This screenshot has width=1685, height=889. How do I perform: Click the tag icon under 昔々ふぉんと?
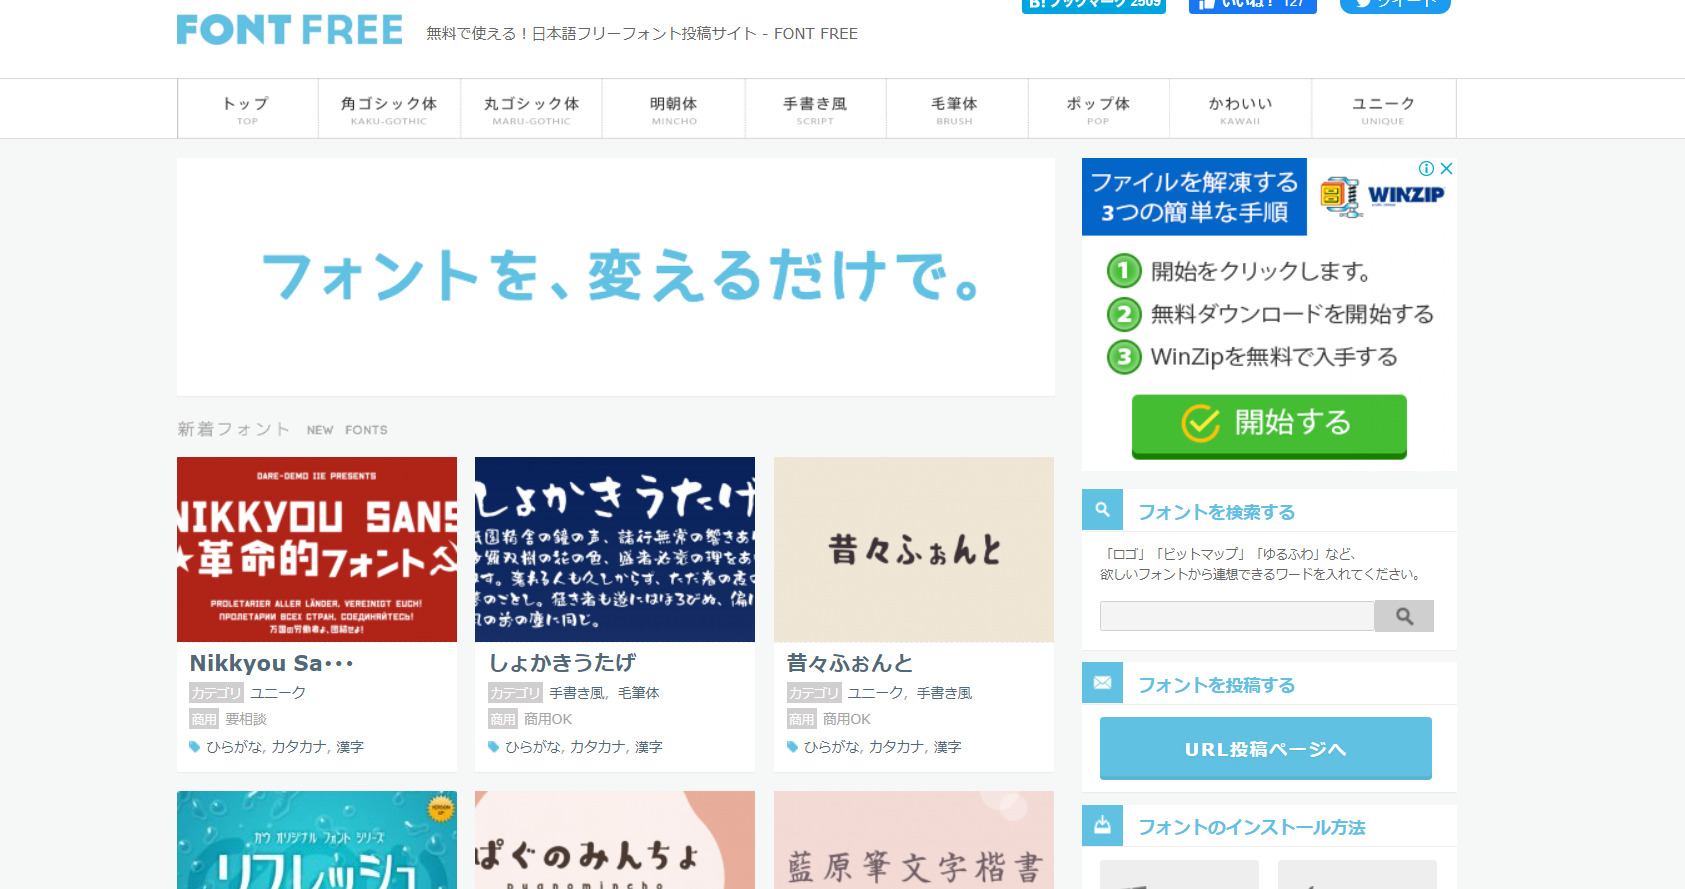[793, 747]
